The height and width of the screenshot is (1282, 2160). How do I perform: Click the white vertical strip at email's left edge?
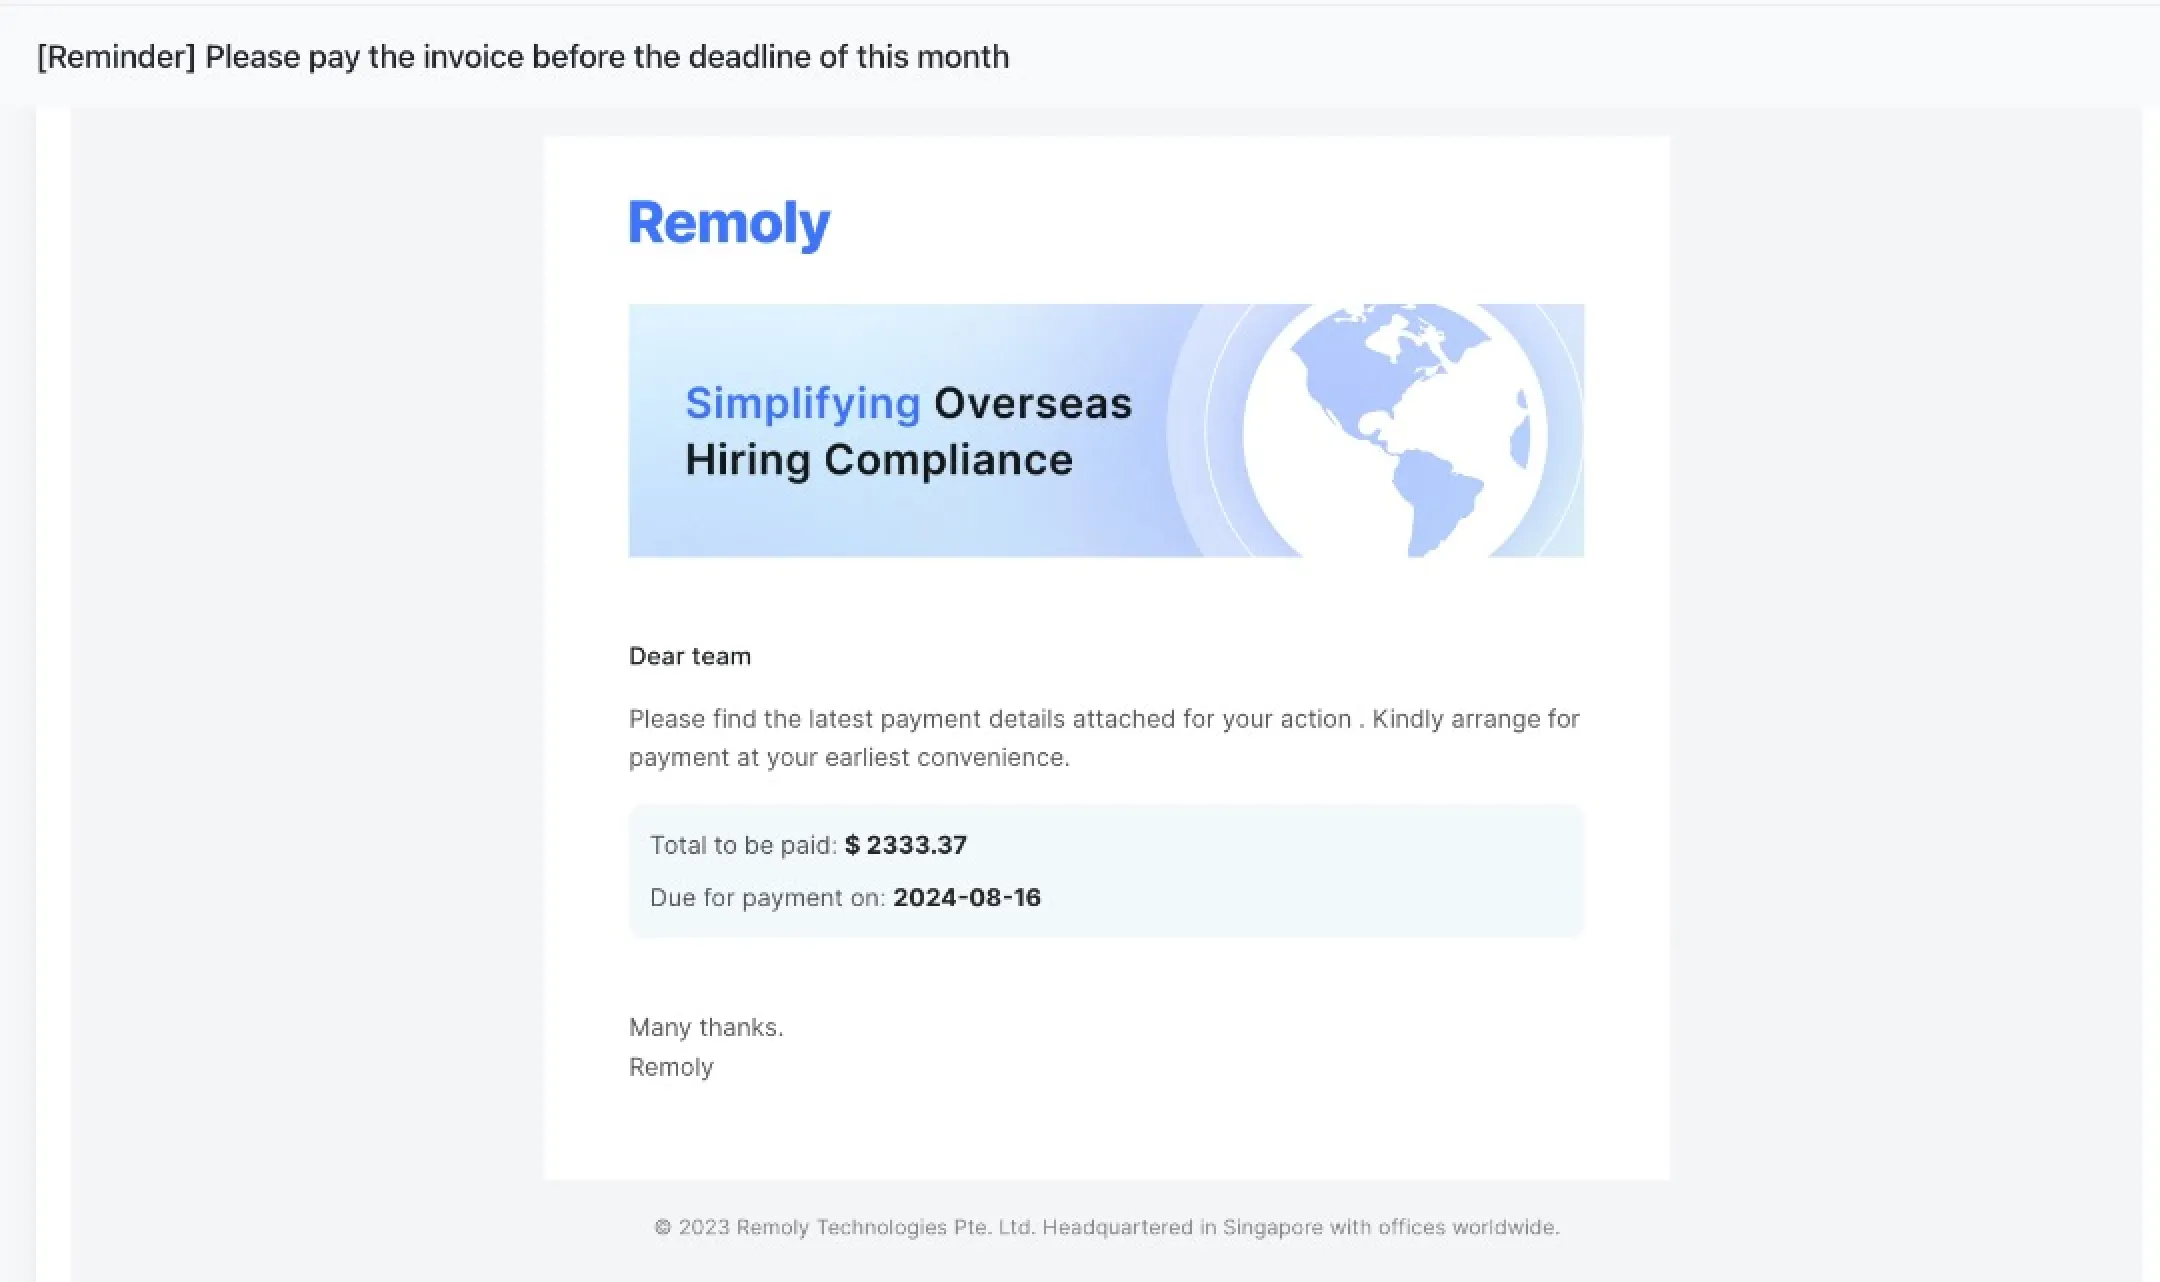point(53,694)
